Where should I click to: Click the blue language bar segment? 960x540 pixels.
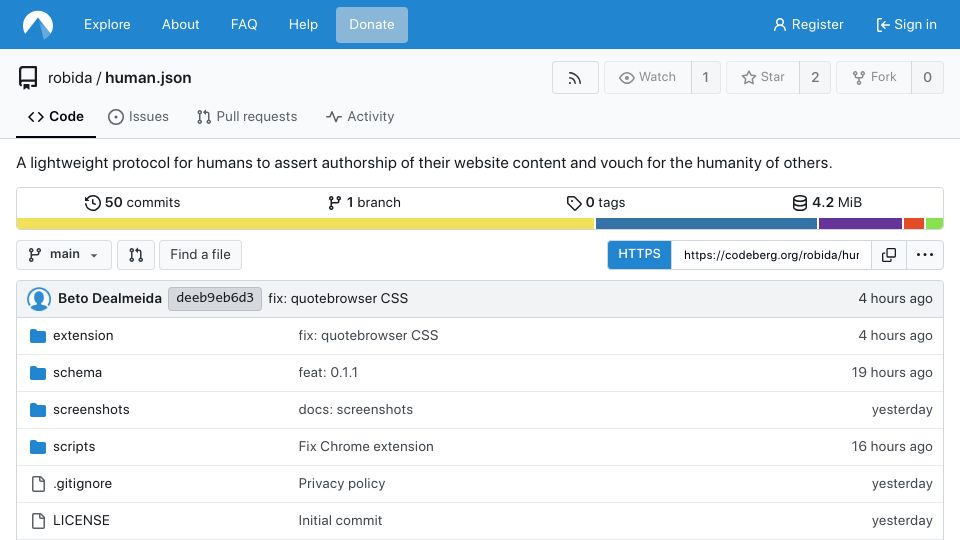(707, 224)
